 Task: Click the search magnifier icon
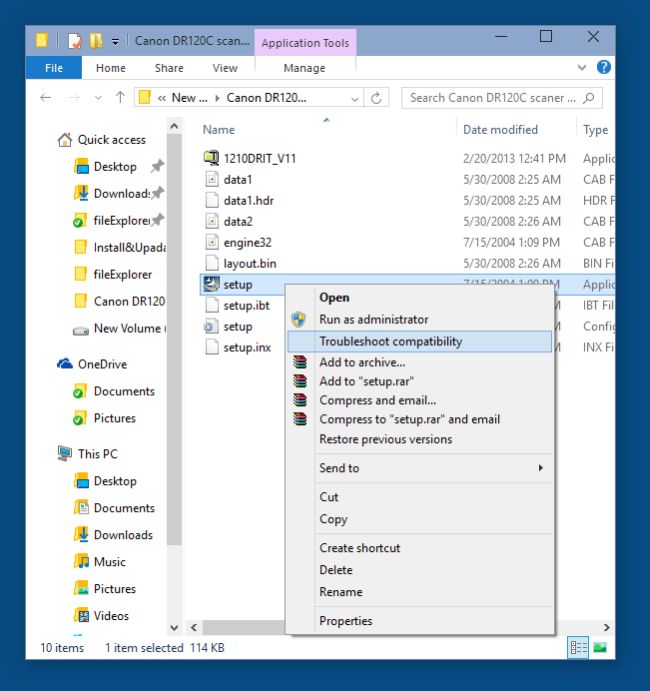click(x=589, y=97)
